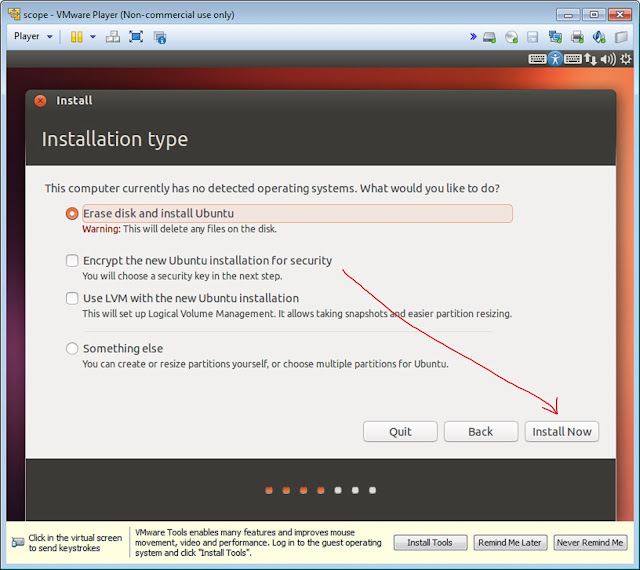Click second keyboard layout icon in Ubuntu panel
The height and width of the screenshot is (570, 640).
573,59
